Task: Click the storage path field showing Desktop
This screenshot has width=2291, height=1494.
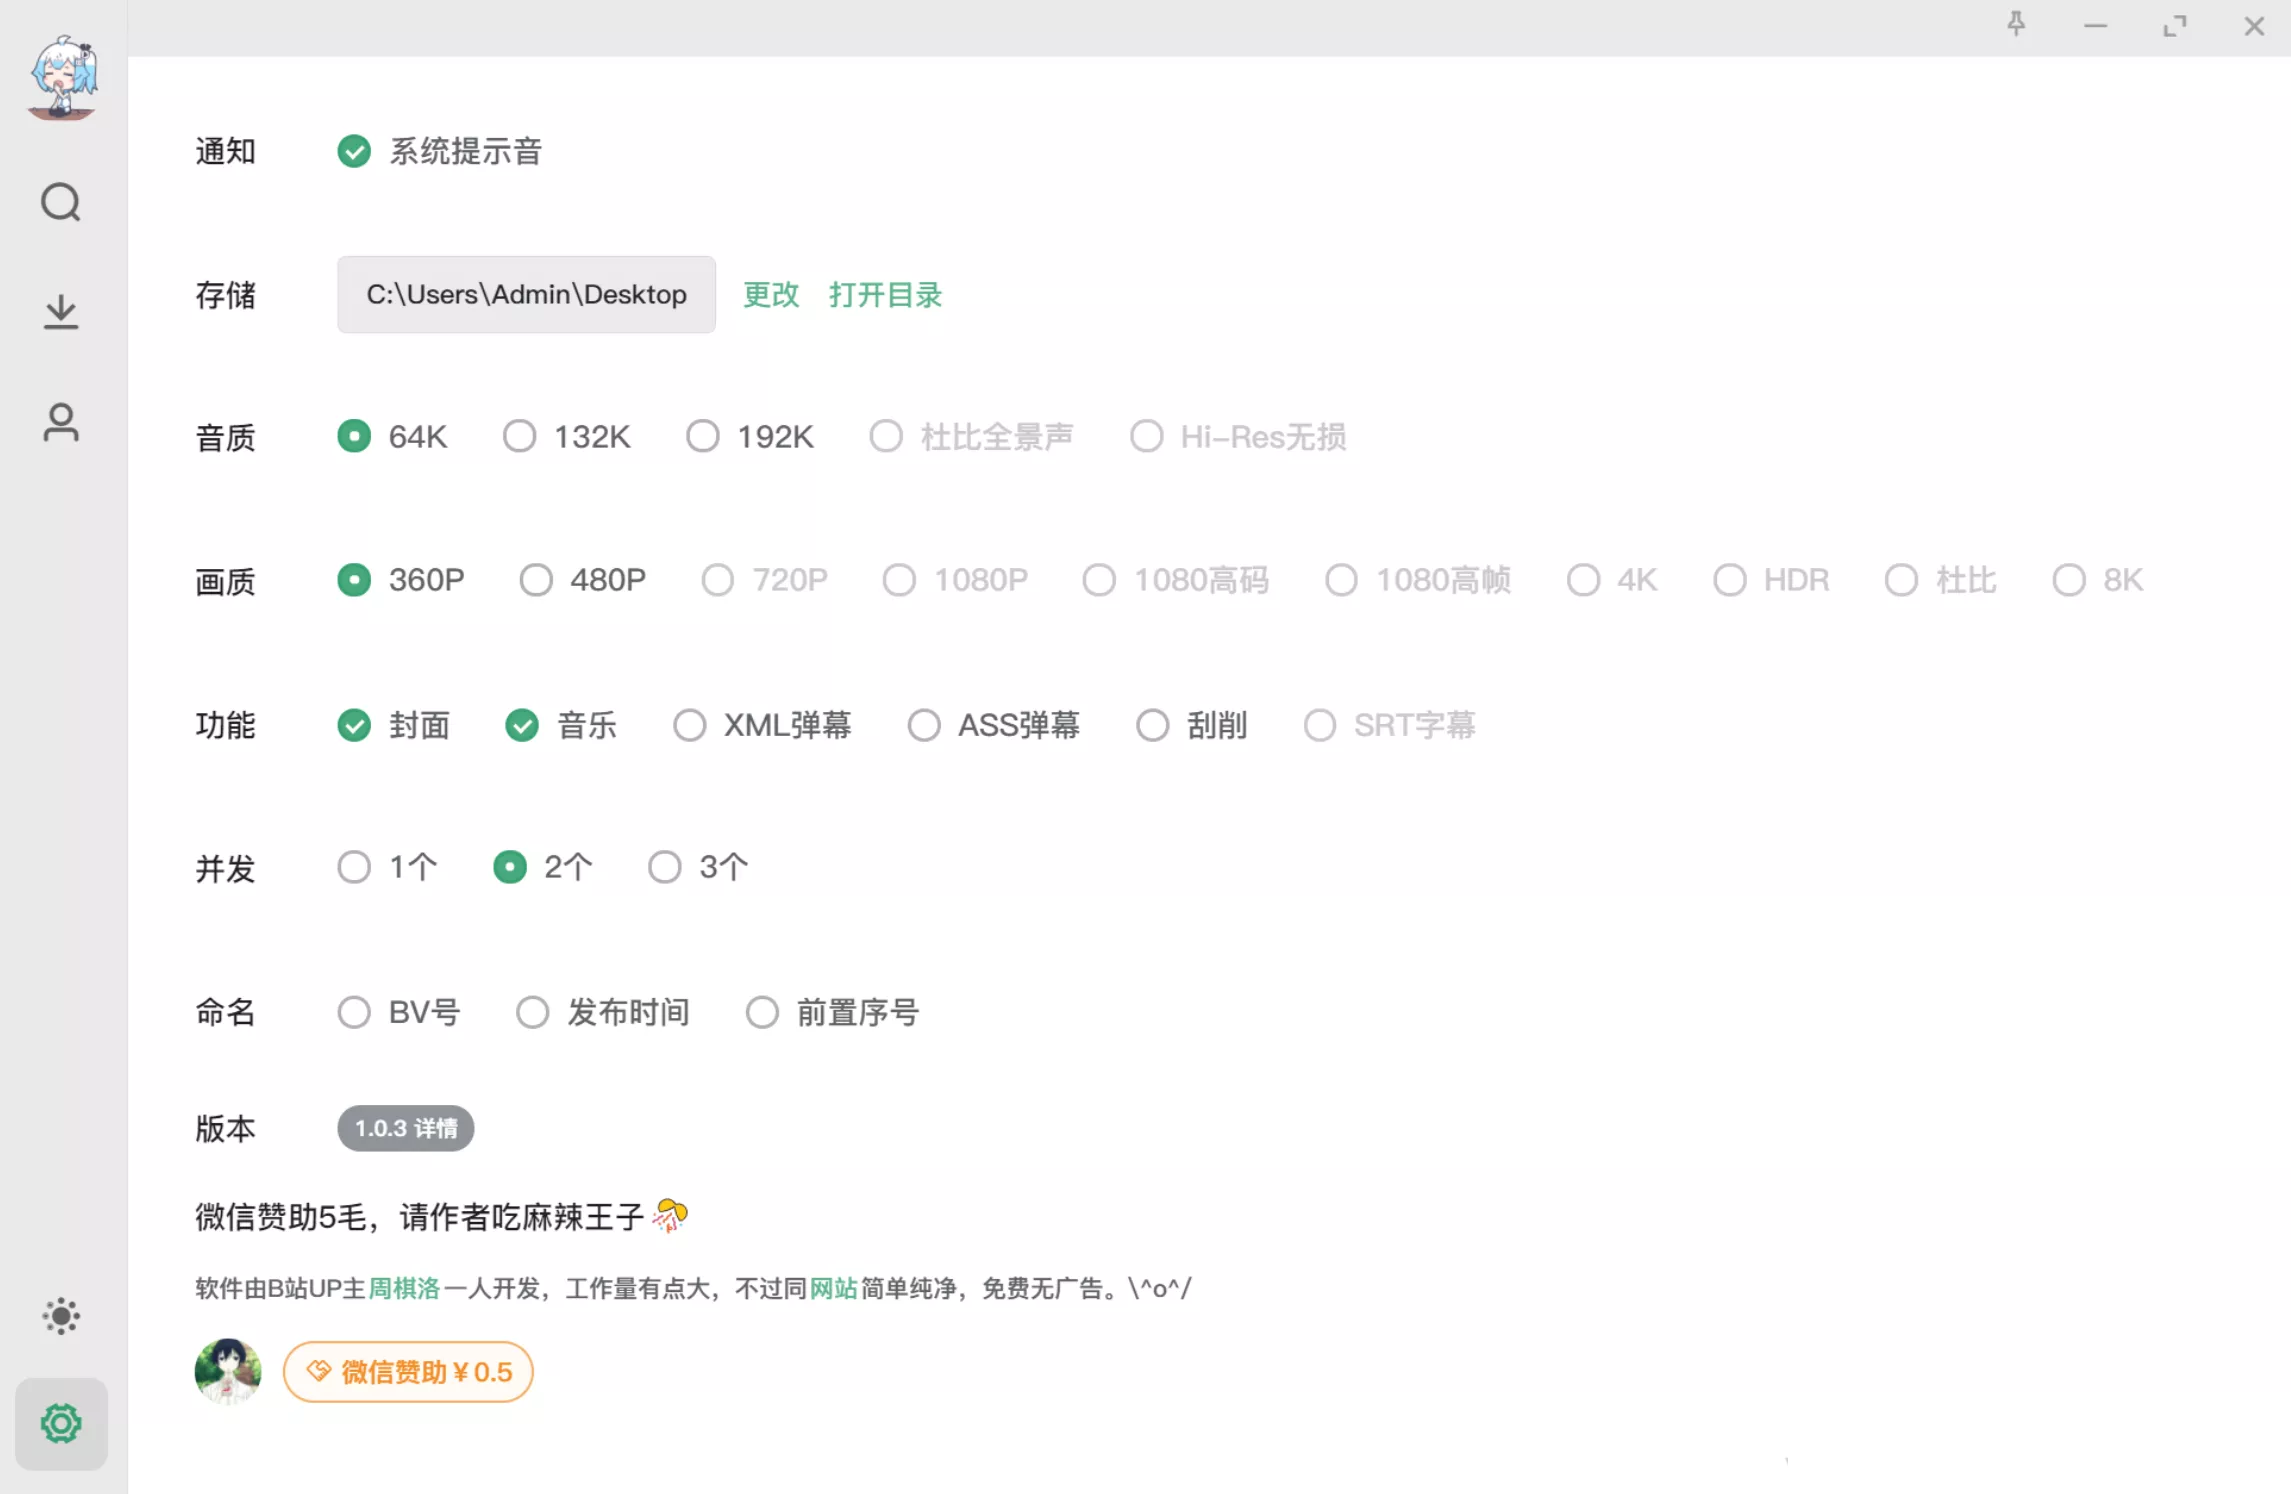Action: click(x=525, y=294)
